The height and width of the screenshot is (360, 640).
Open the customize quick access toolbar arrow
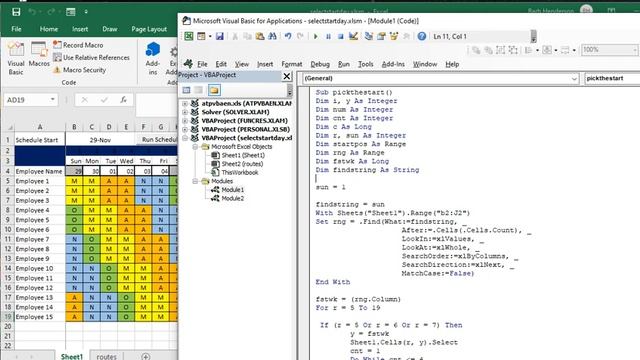click(x=86, y=12)
